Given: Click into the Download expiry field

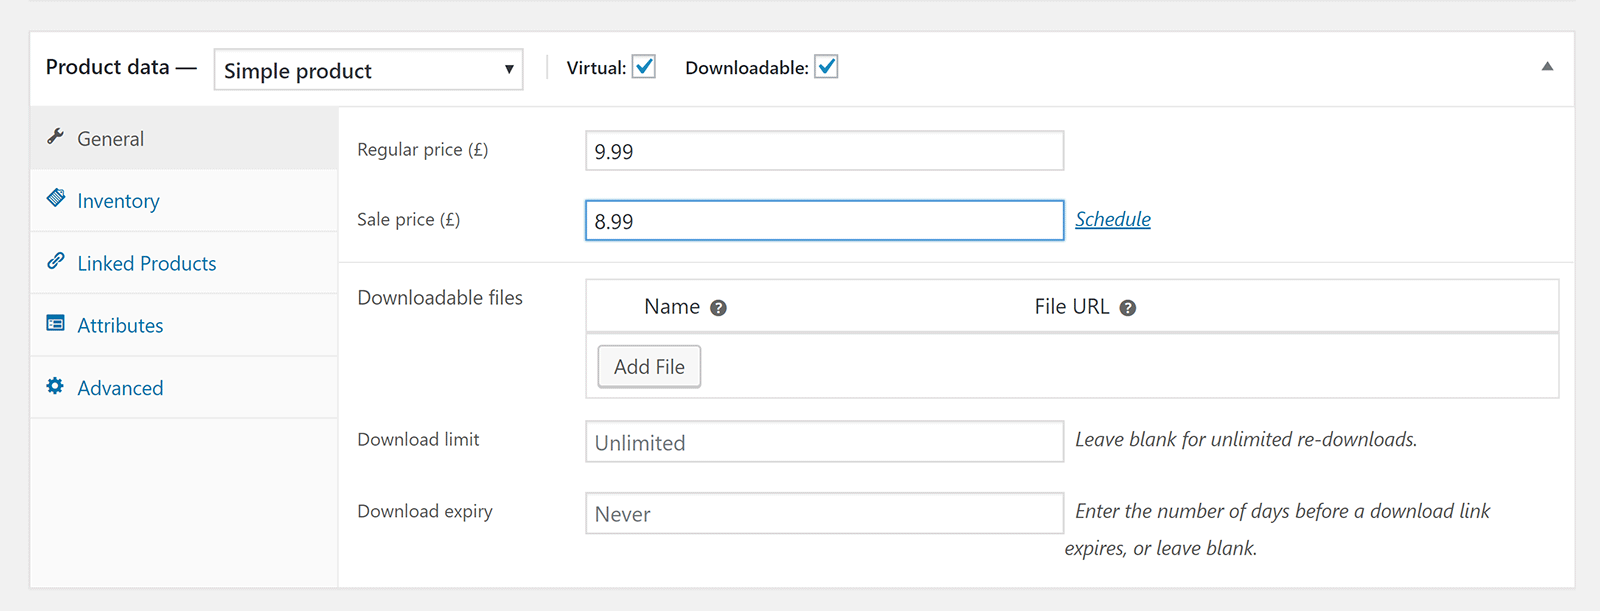Looking at the screenshot, I should click(x=824, y=514).
